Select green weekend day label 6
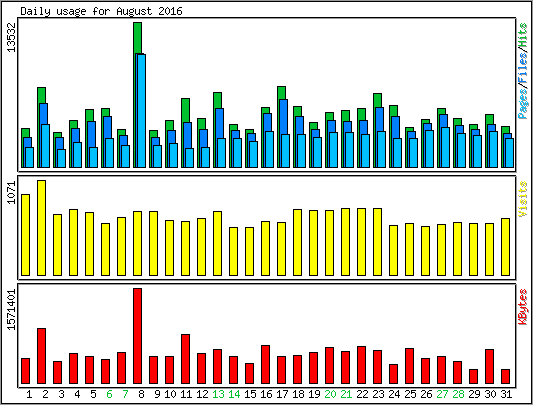Viewport: 533px width, 405px height. pyautogui.click(x=109, y=394)
